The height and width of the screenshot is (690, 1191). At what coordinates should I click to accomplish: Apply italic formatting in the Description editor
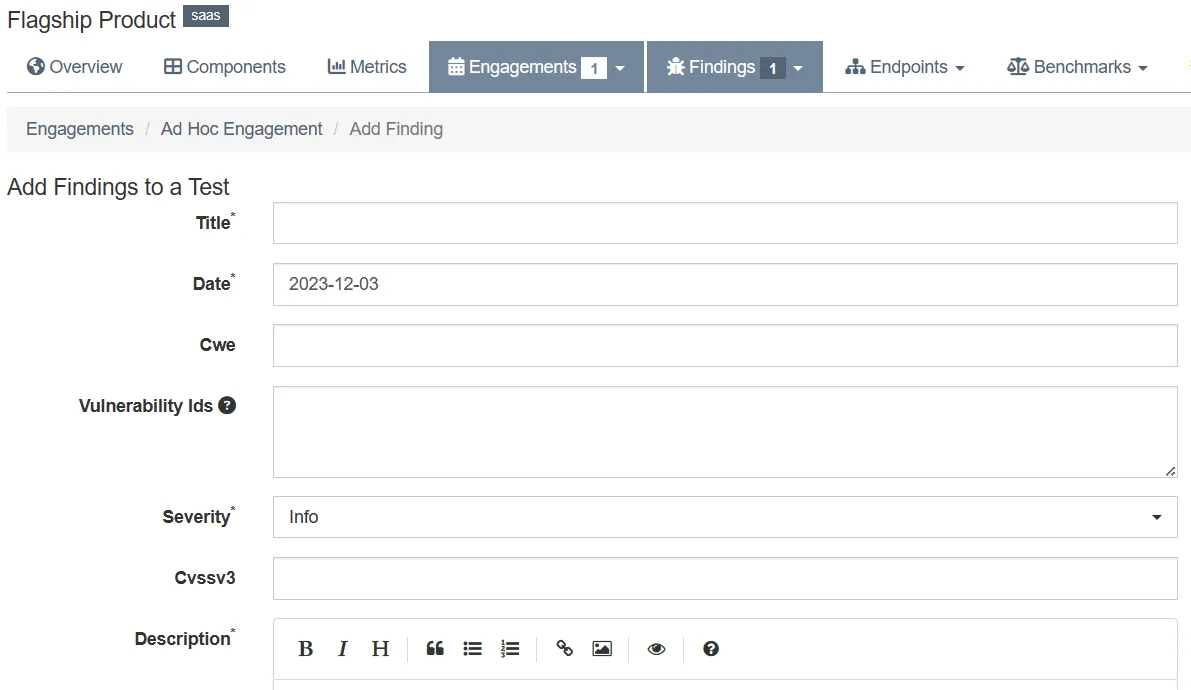pos(343,648)
